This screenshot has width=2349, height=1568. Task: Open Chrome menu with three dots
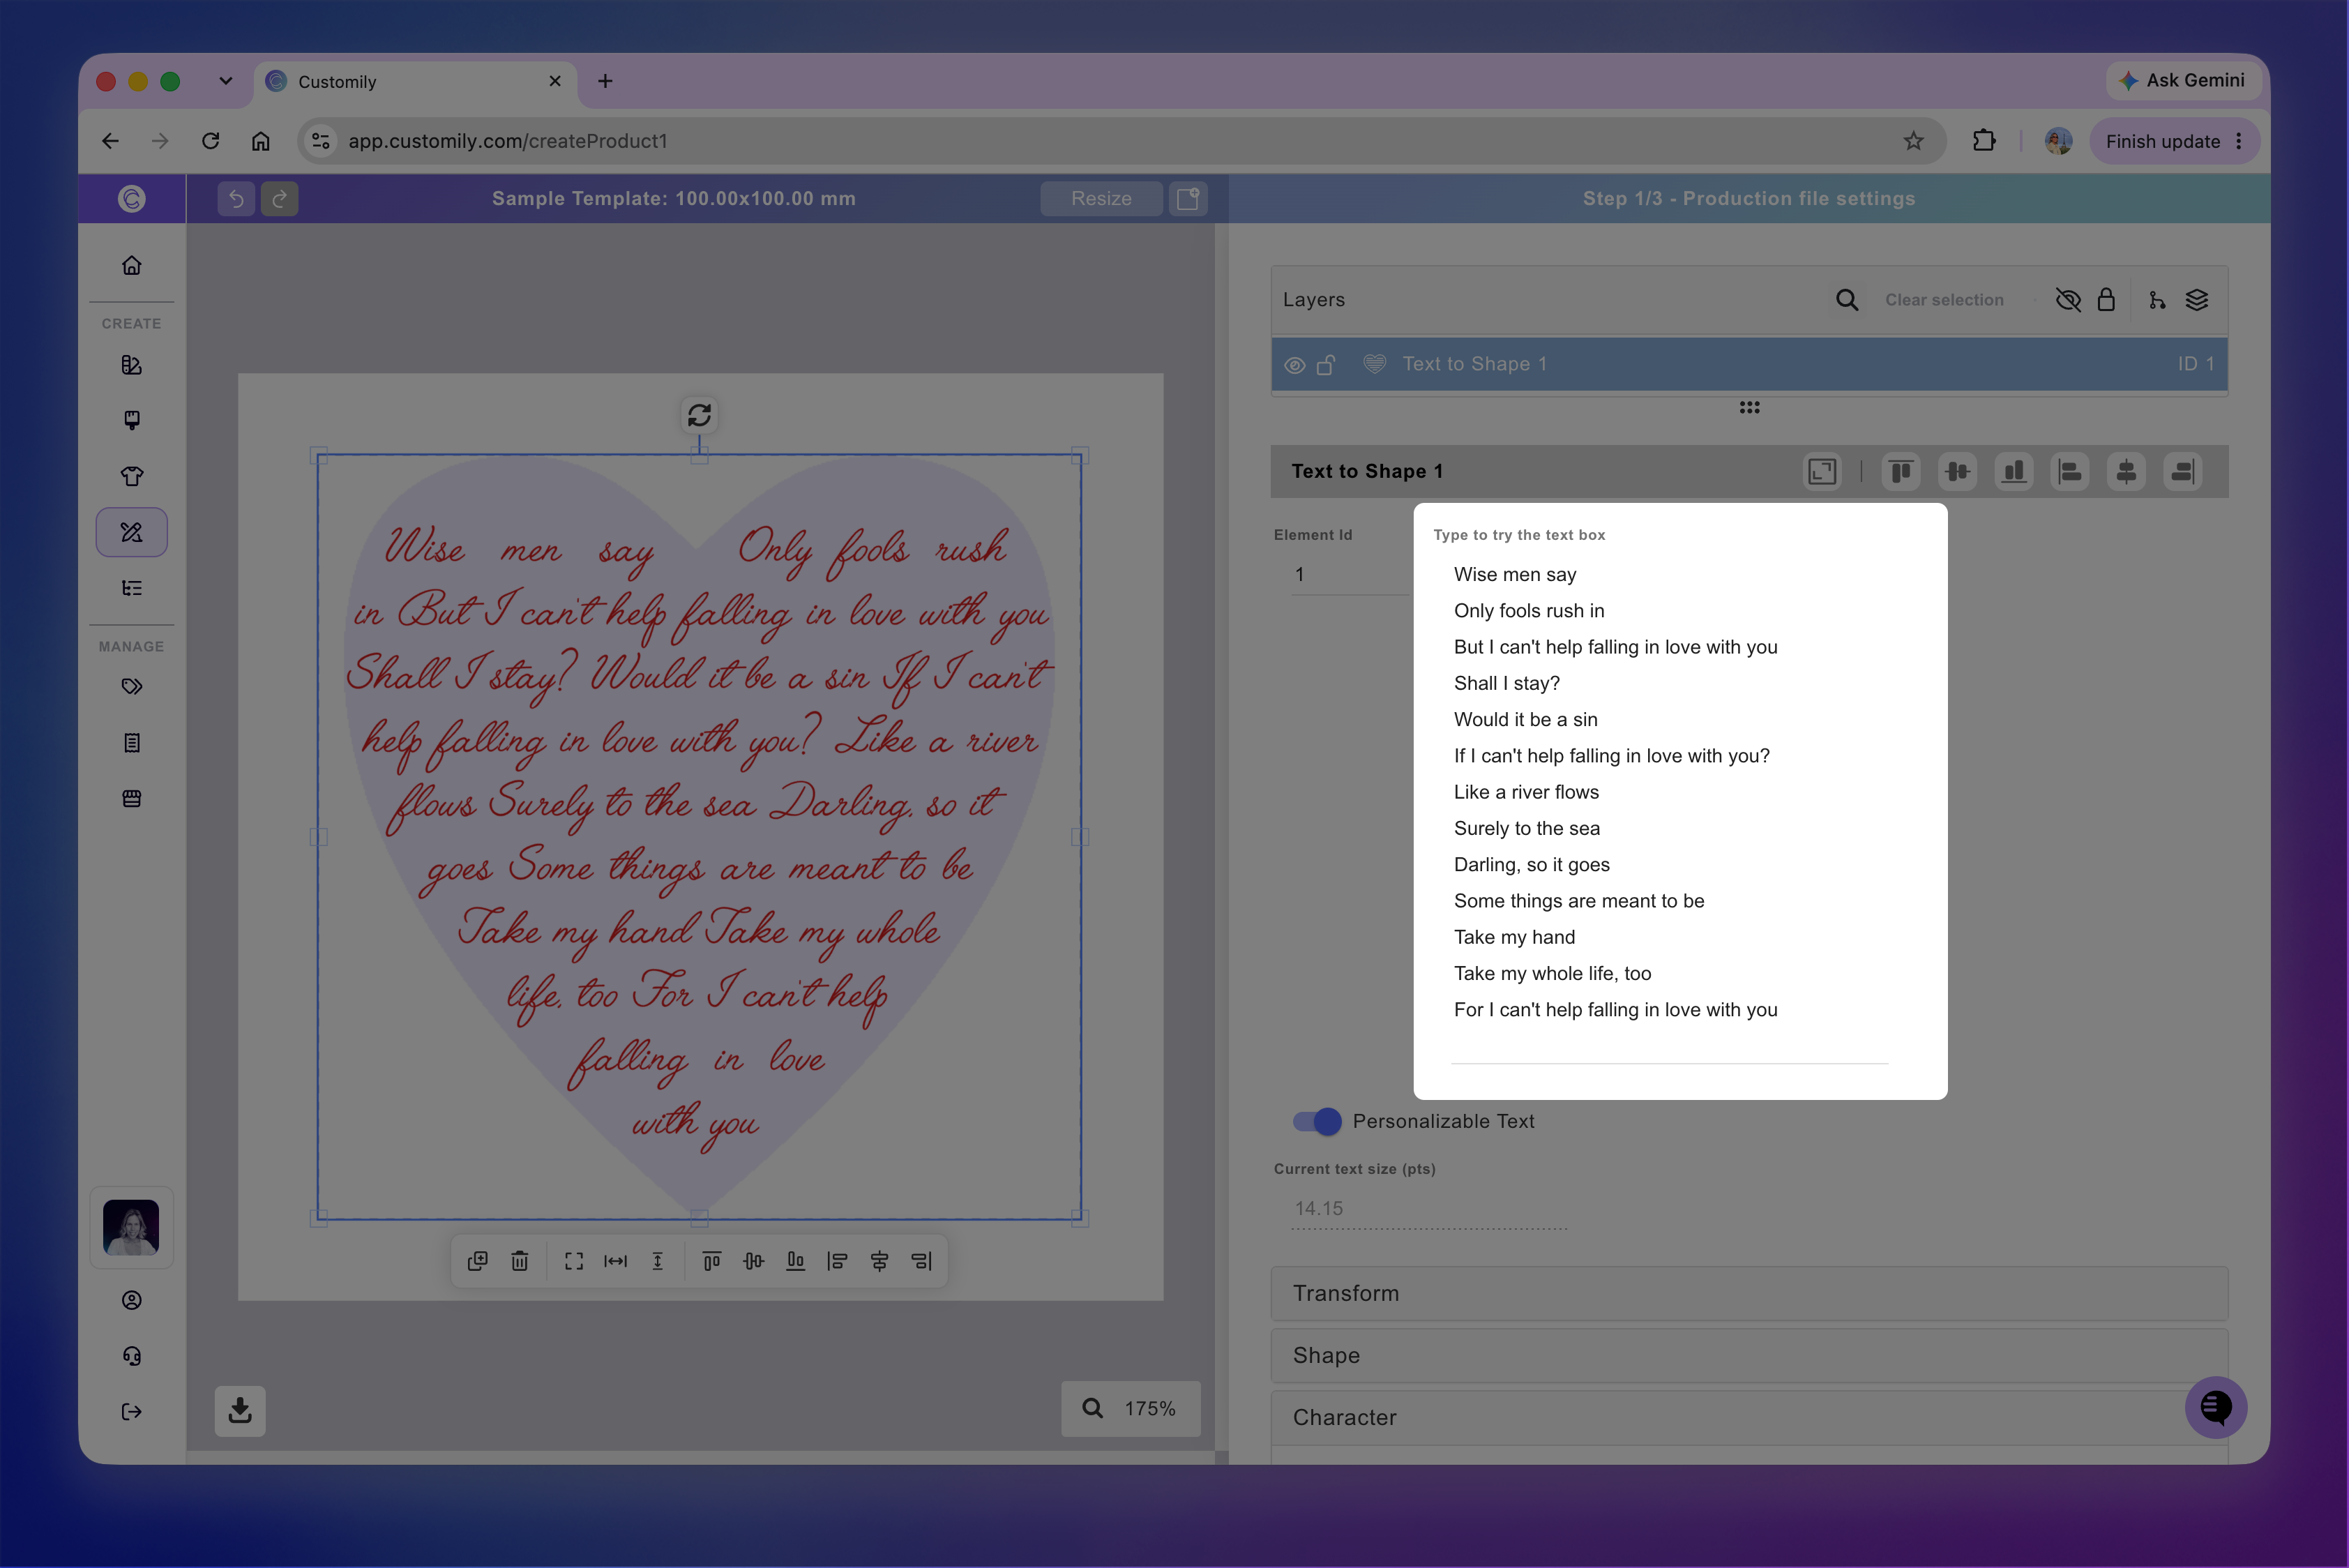[x=2239, y=141]
